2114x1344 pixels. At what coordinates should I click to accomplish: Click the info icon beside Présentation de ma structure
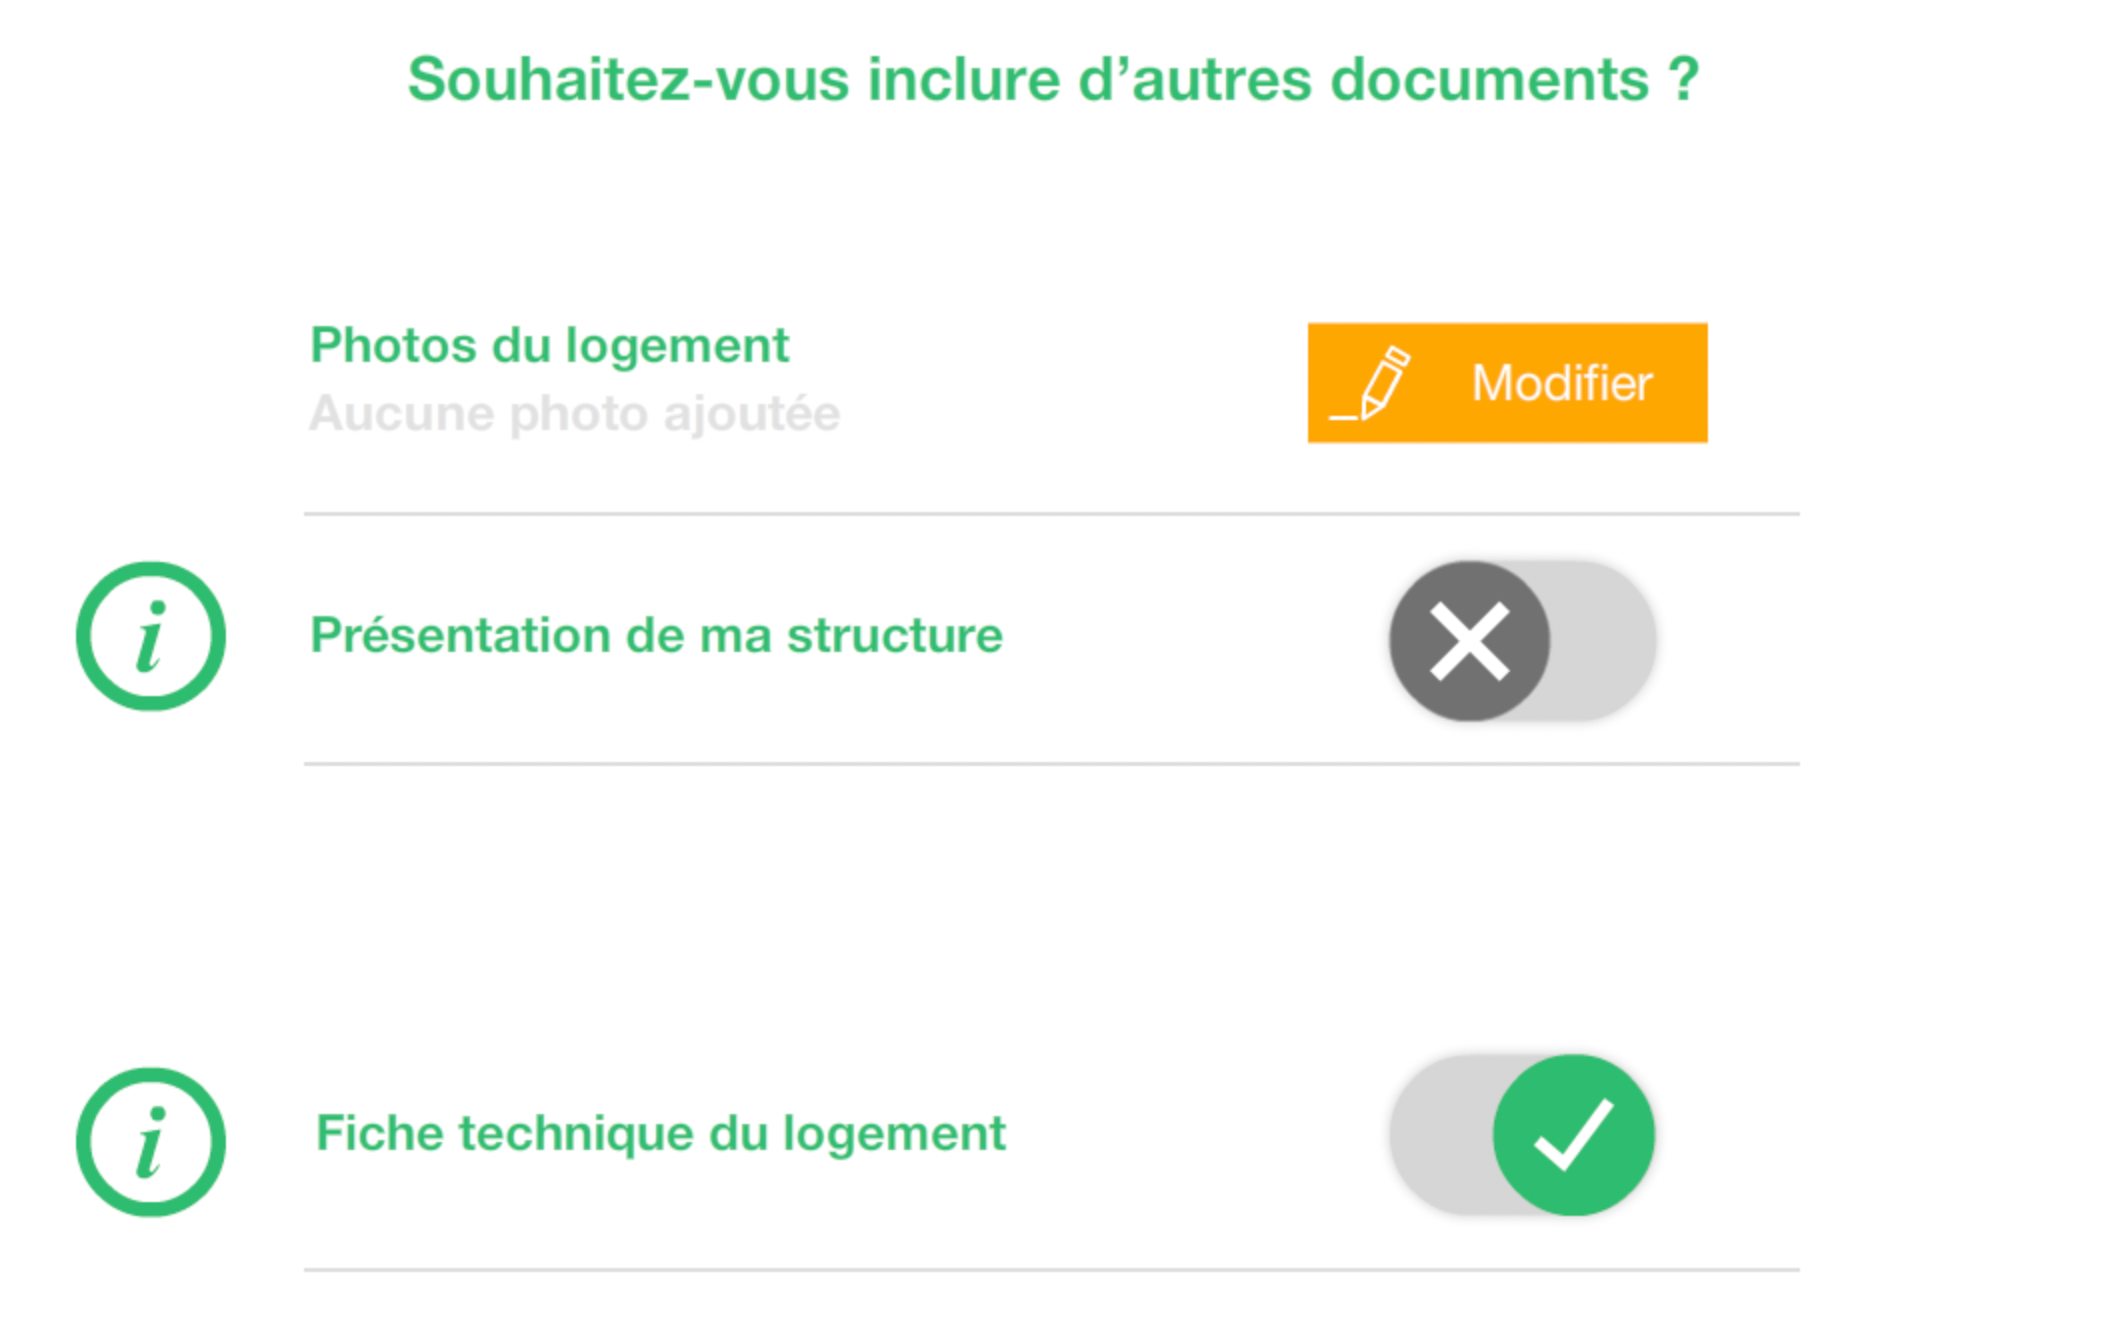click(x=151, y=636)
